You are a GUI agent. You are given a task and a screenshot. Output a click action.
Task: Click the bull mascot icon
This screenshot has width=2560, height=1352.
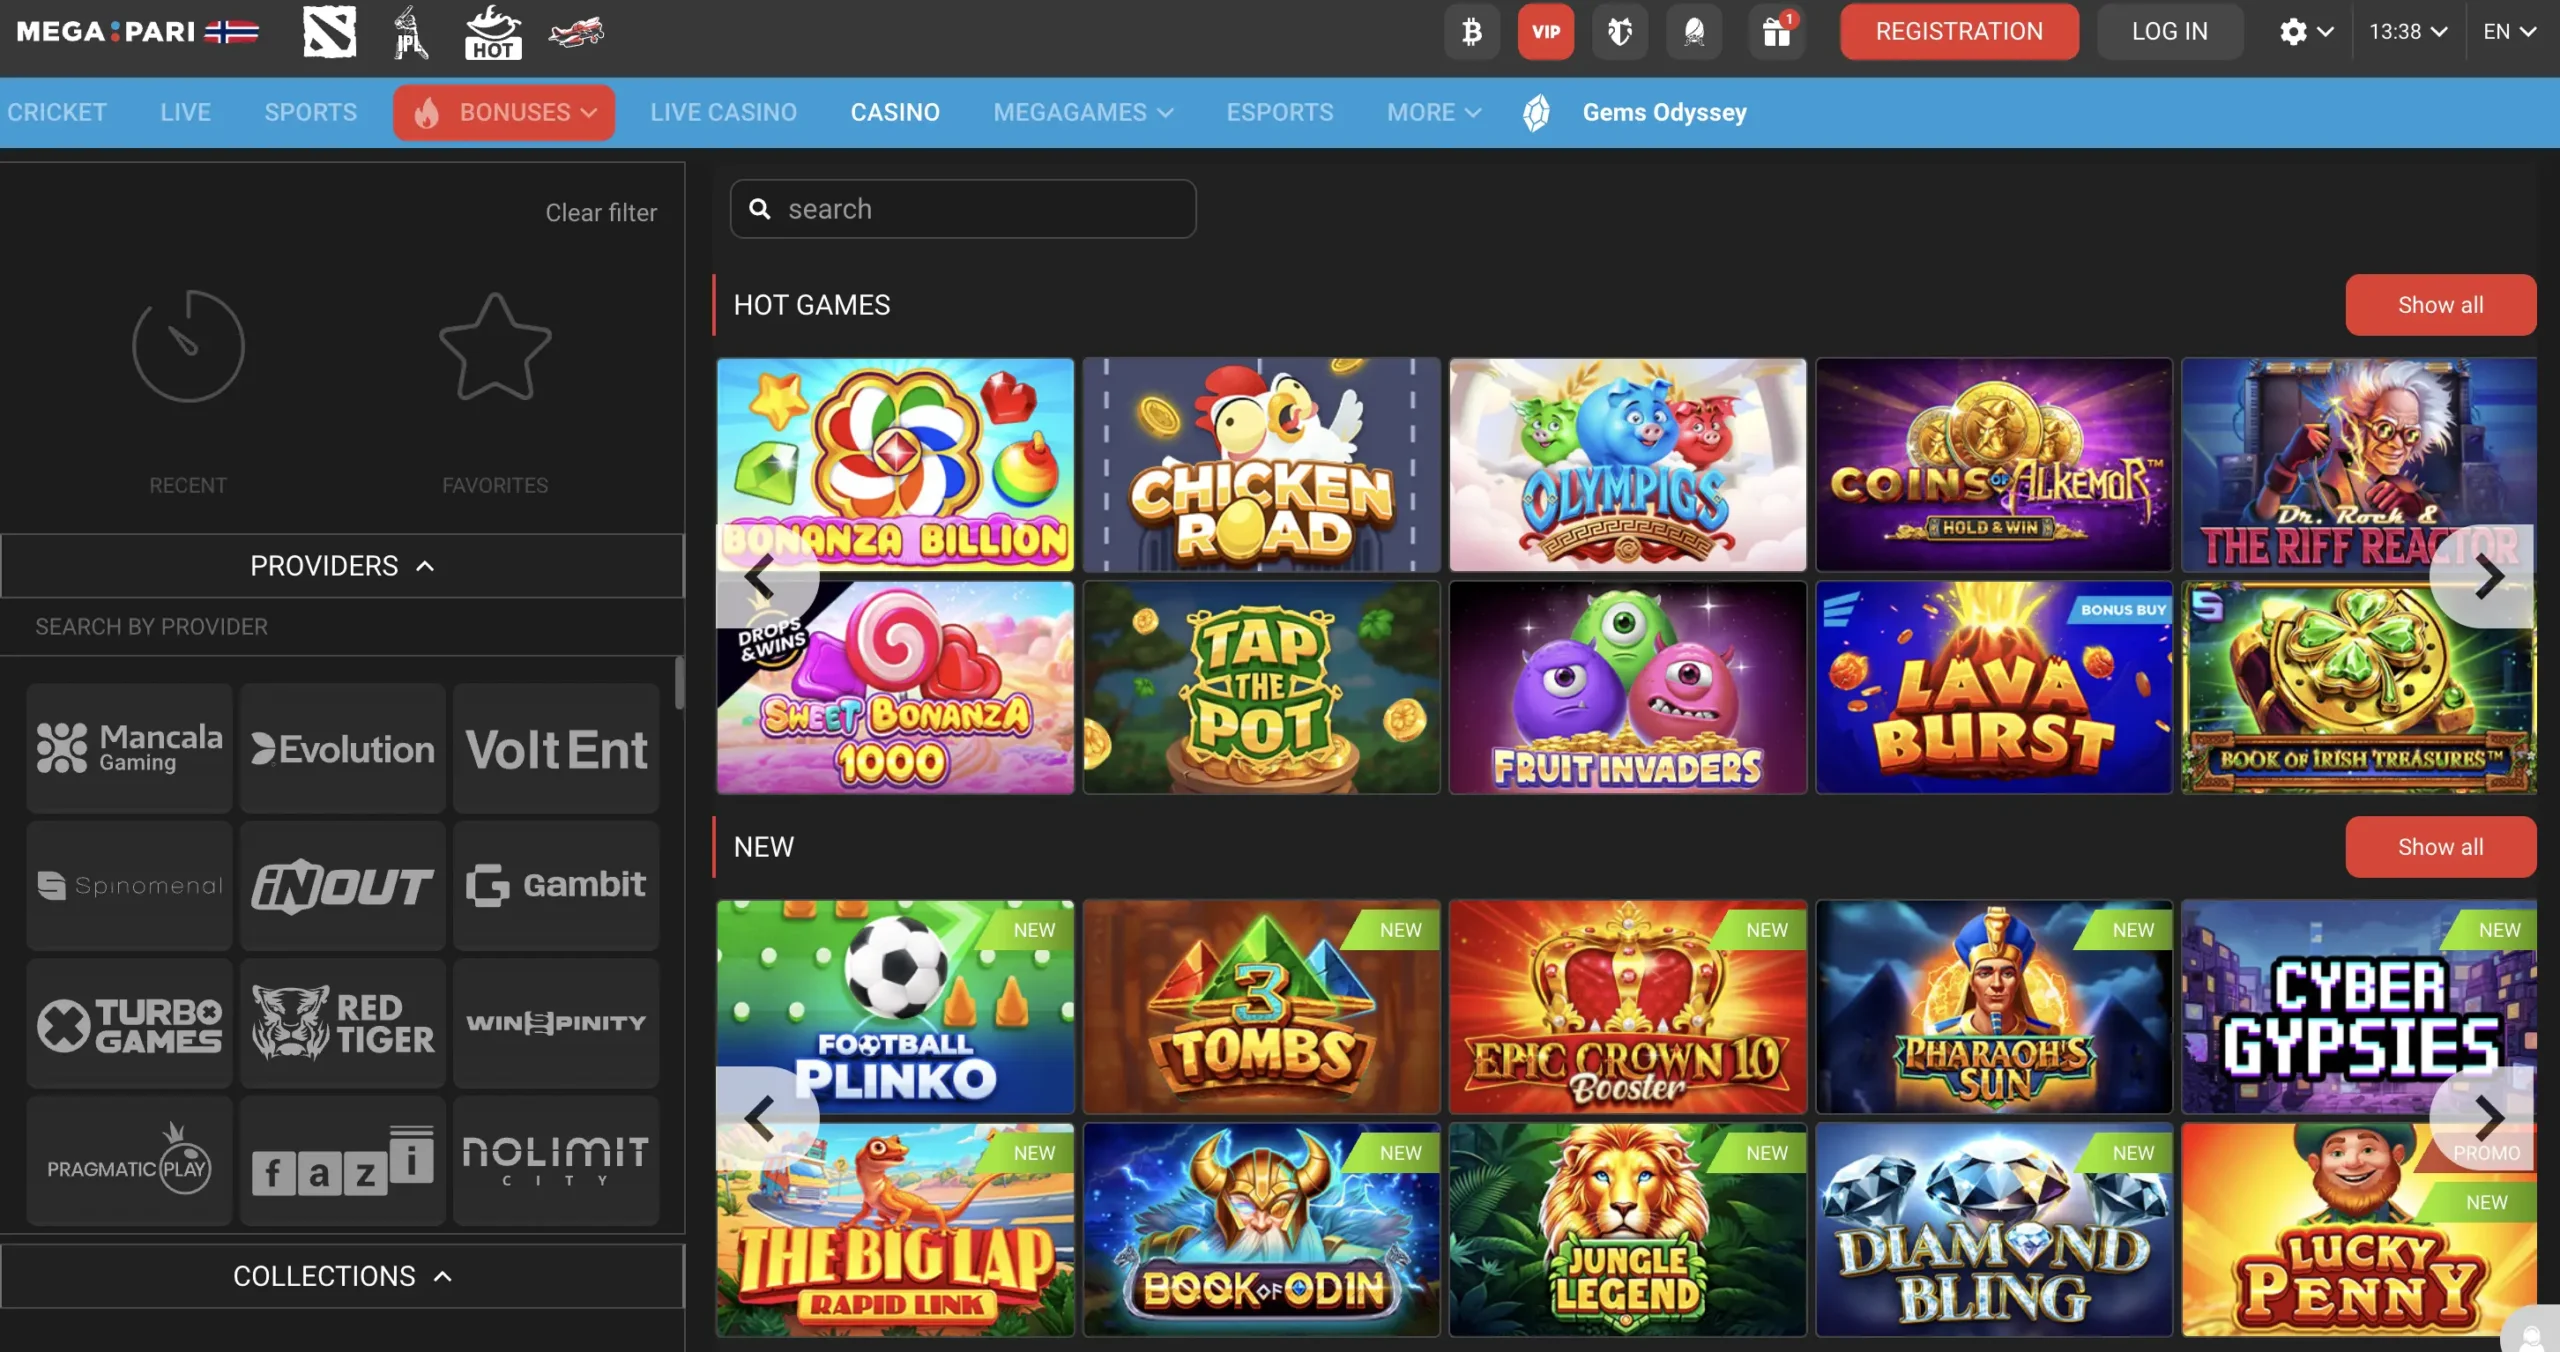tap(1620, 32)
